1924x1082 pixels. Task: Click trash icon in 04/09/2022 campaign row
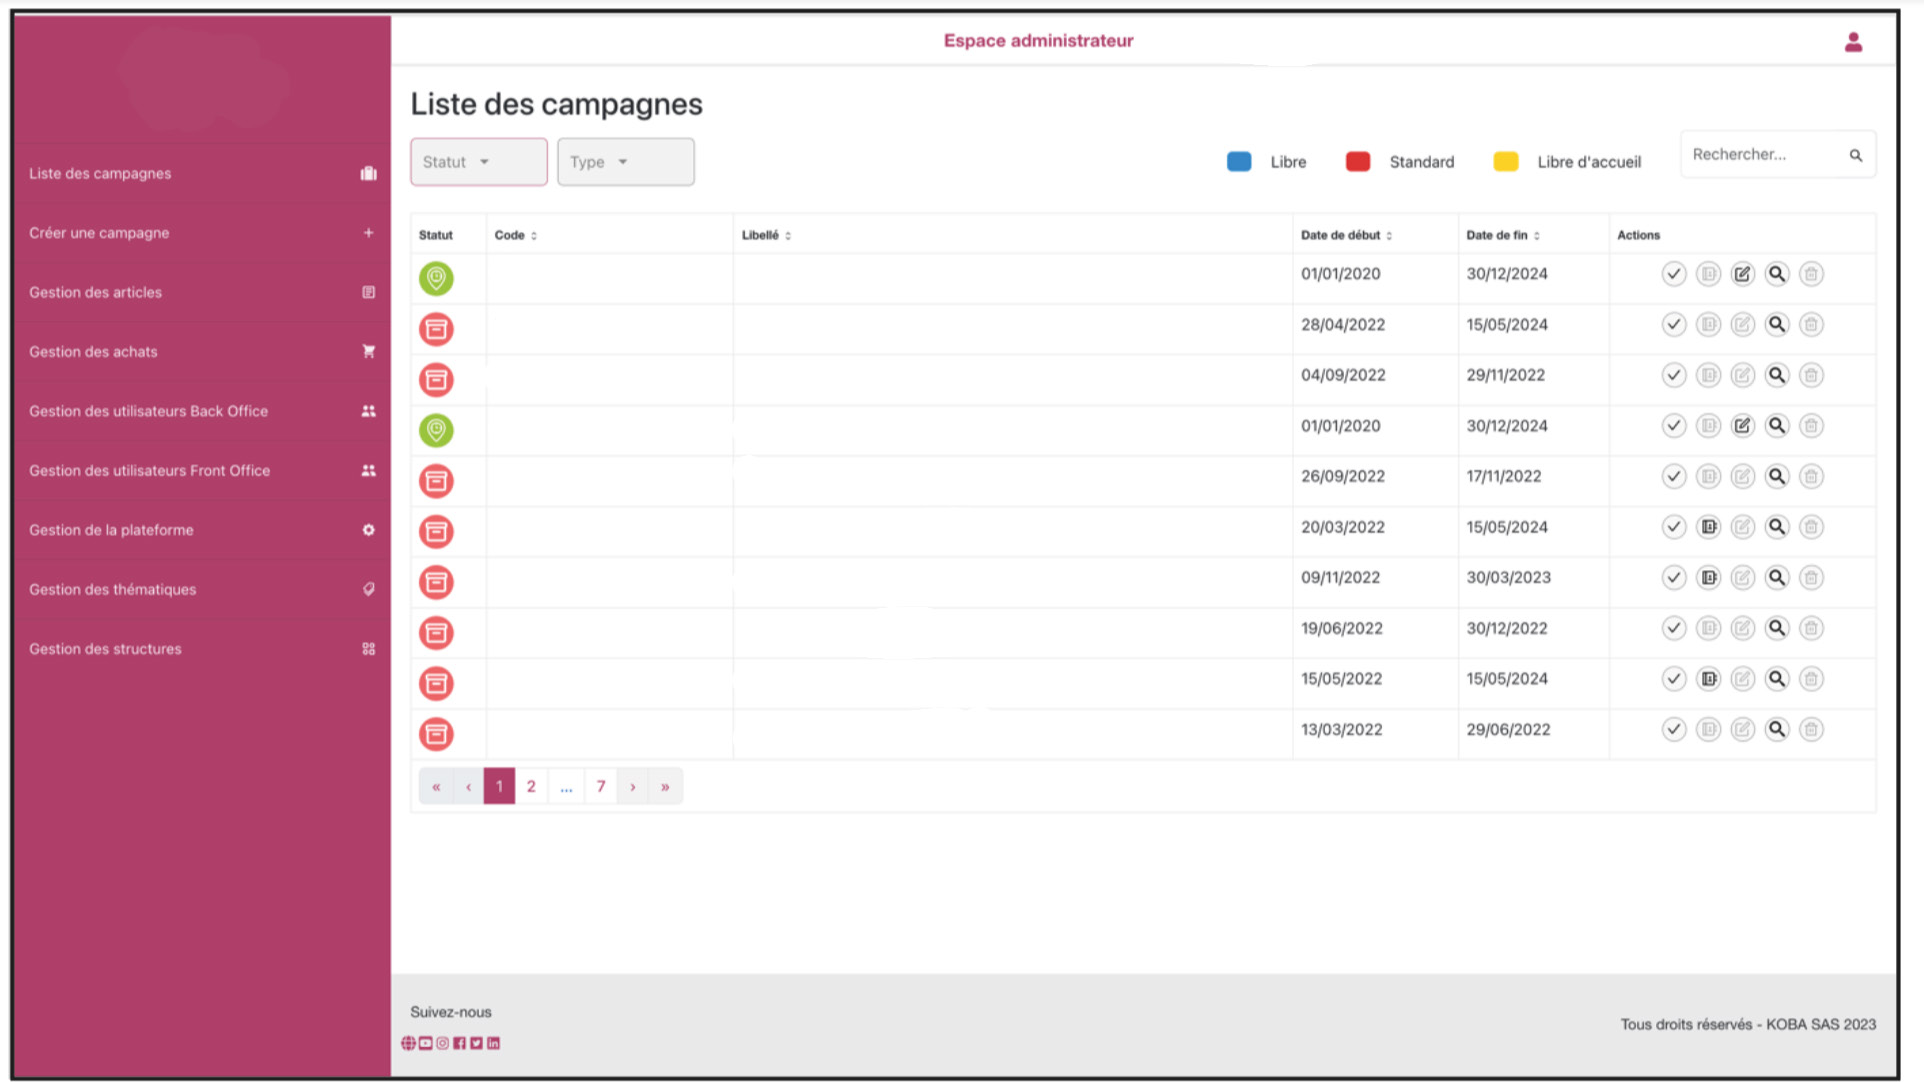click(1810, 376)
